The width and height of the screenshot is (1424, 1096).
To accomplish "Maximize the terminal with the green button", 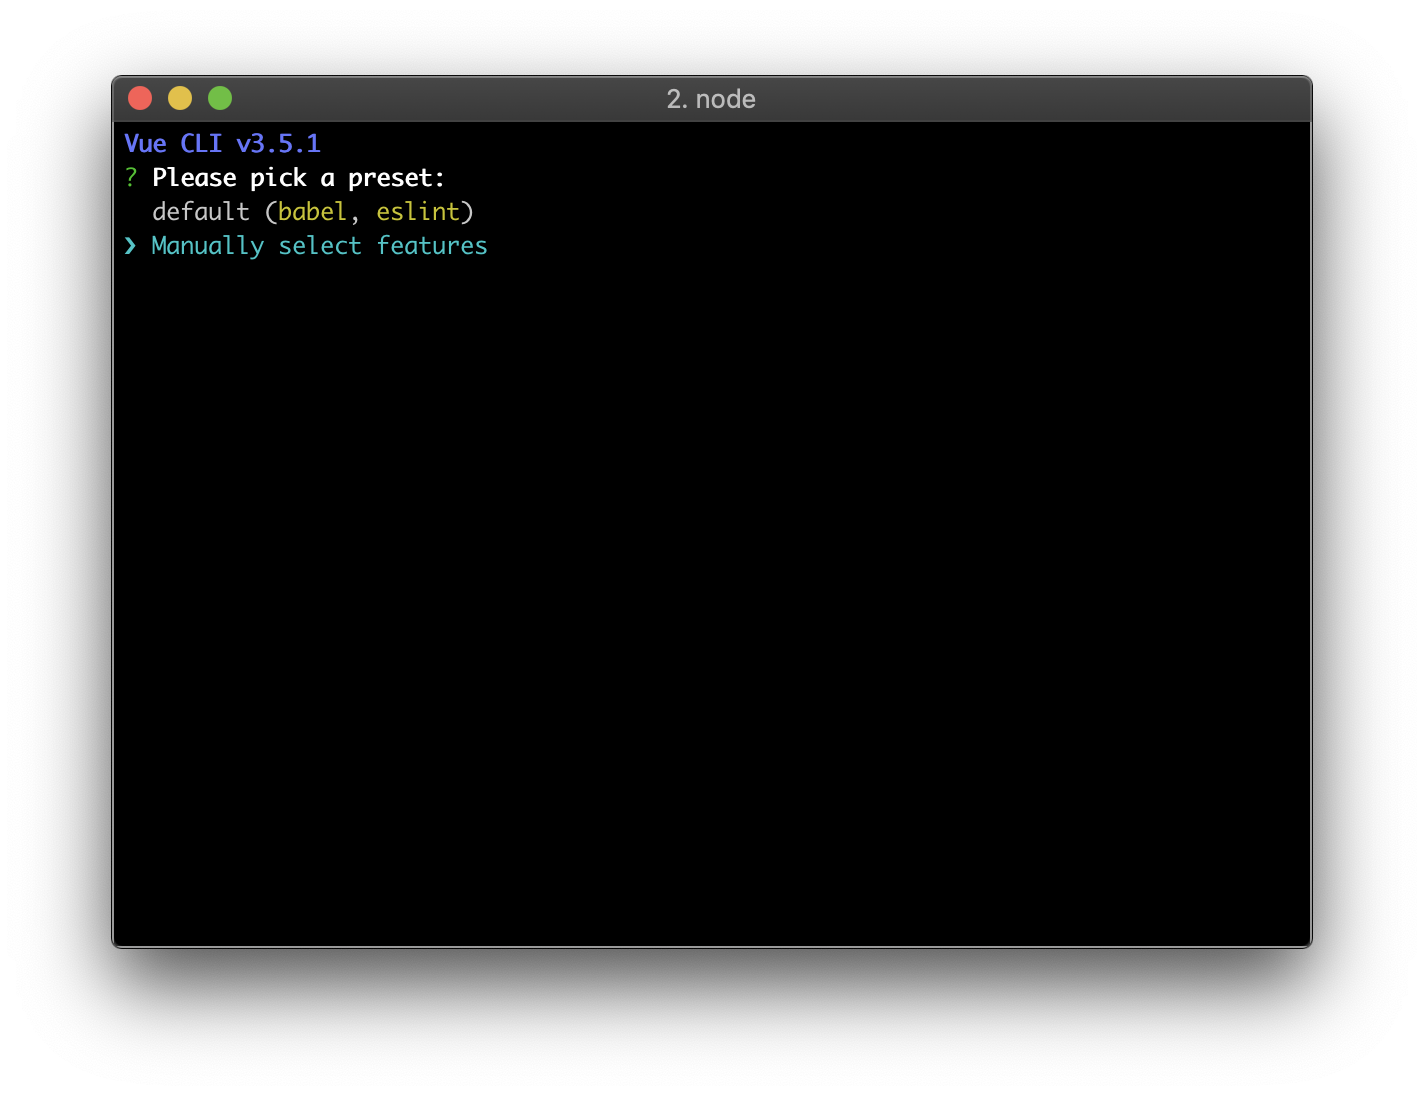I will (x=220, y=98).
